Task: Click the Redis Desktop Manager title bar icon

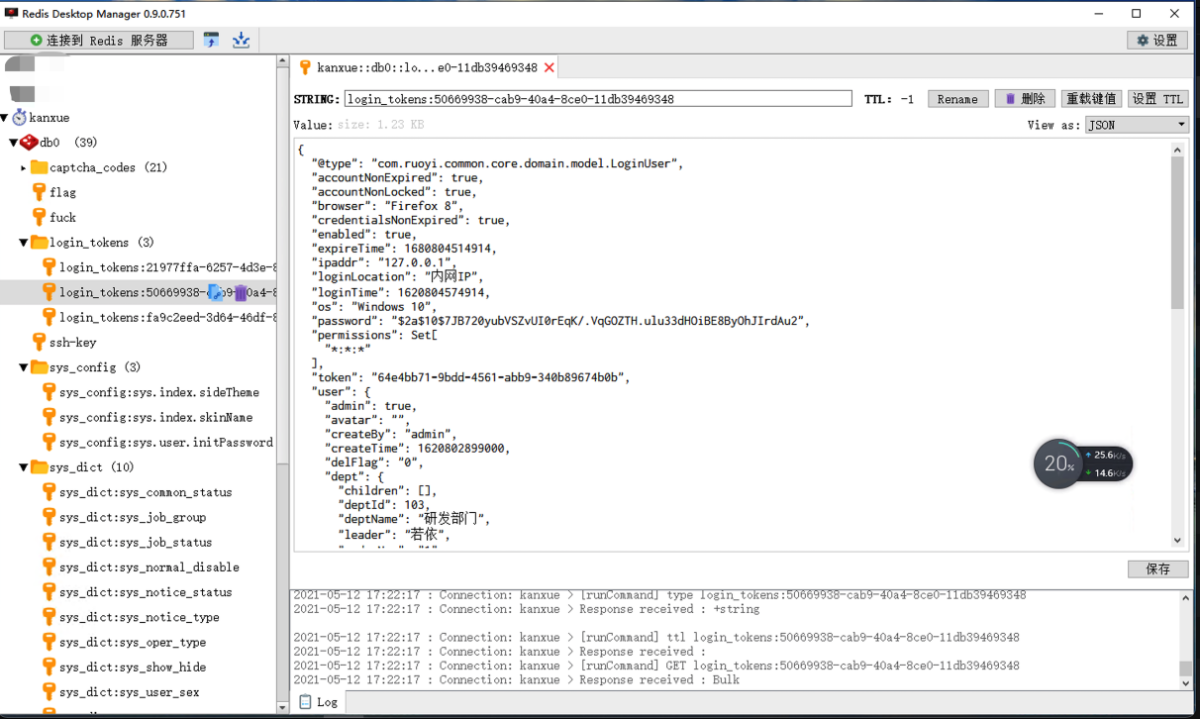Action: click(x=12, y=13)
